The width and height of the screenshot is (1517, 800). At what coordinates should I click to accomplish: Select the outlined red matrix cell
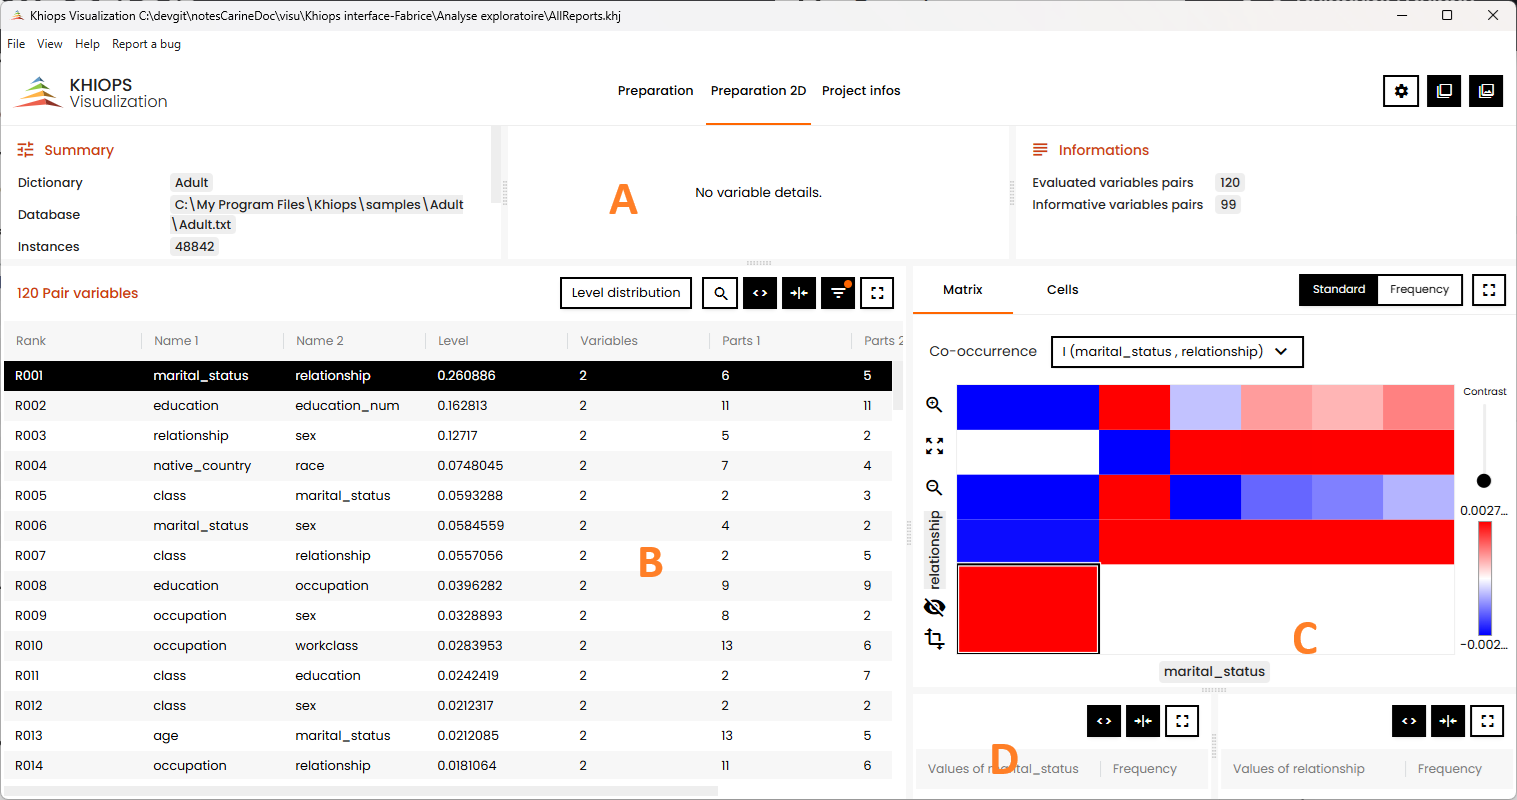click(1028, 609)
